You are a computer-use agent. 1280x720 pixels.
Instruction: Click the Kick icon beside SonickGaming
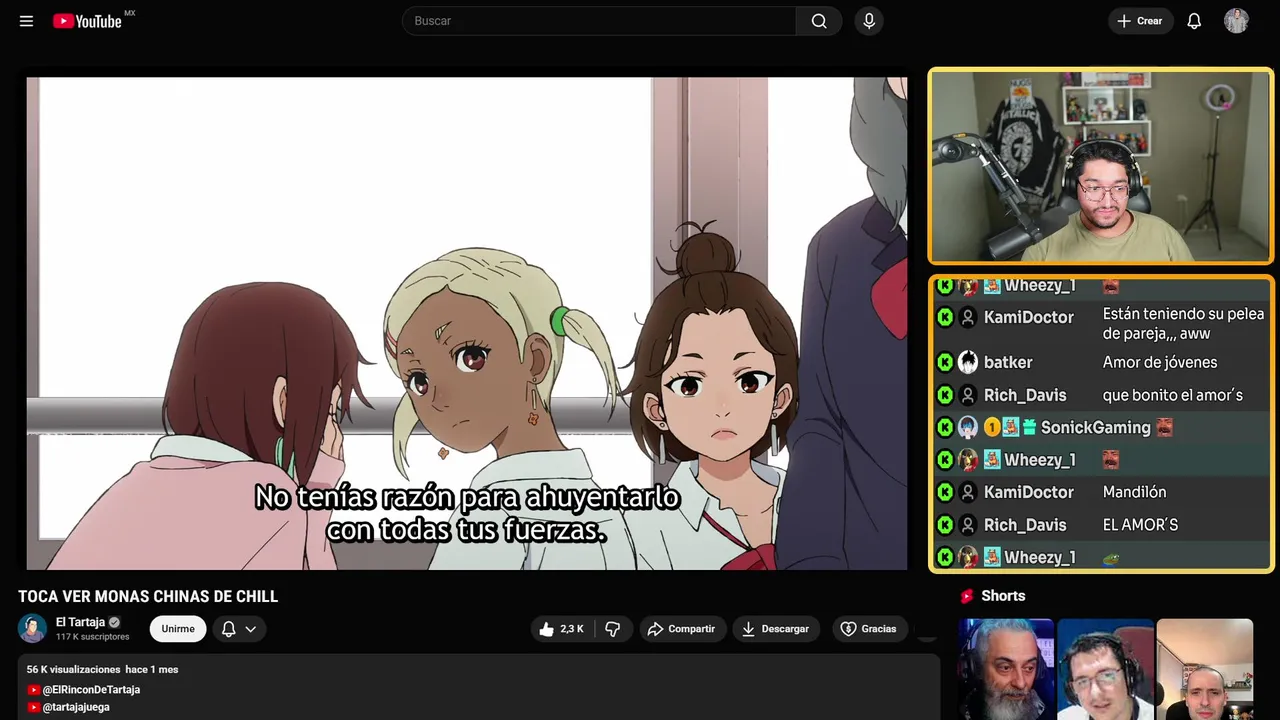click(x=945, y=428)
